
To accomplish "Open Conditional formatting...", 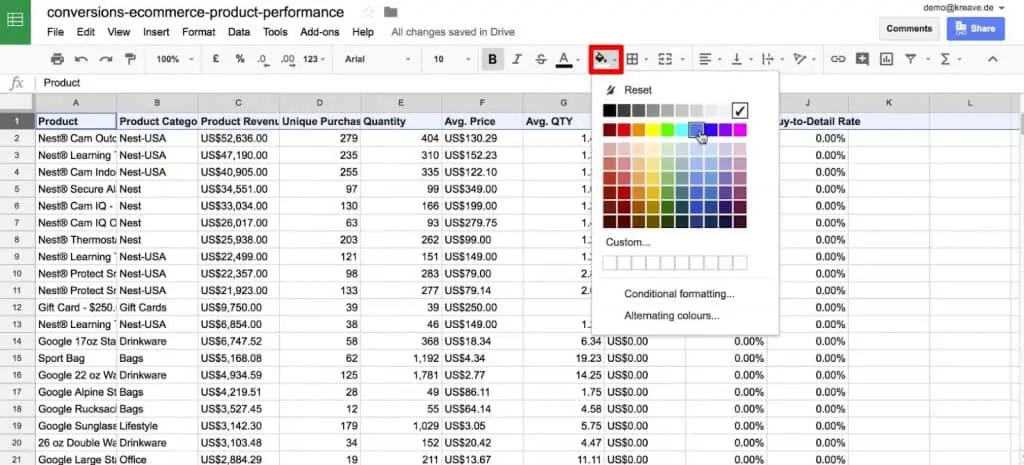I will (x=679, y=294).
